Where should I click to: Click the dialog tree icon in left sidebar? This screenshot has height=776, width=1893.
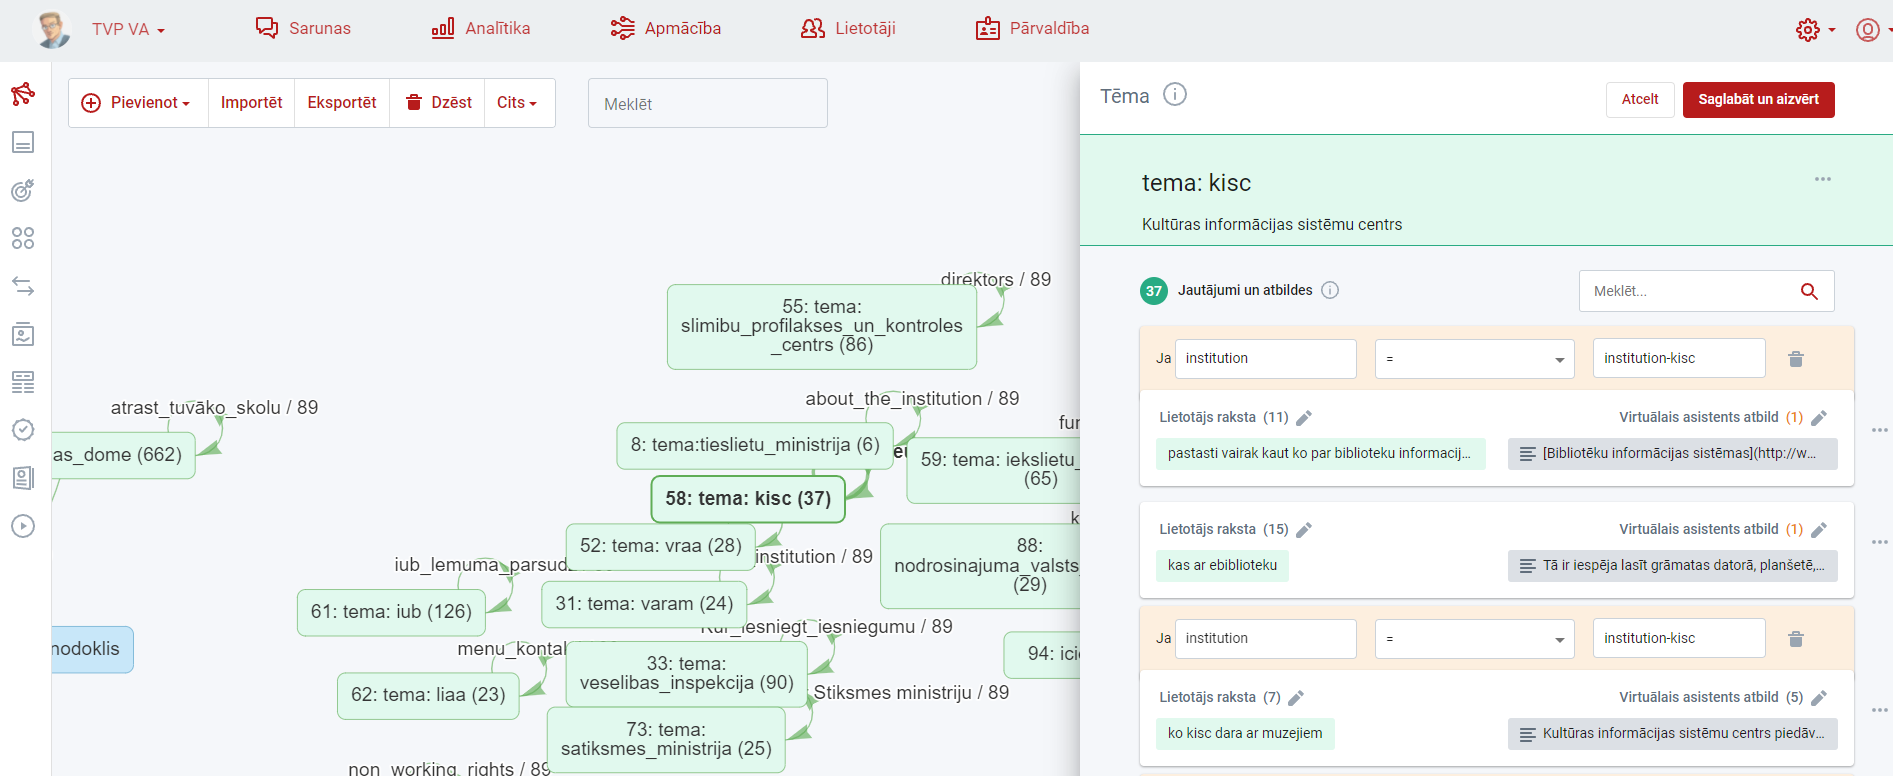(23, 94)
